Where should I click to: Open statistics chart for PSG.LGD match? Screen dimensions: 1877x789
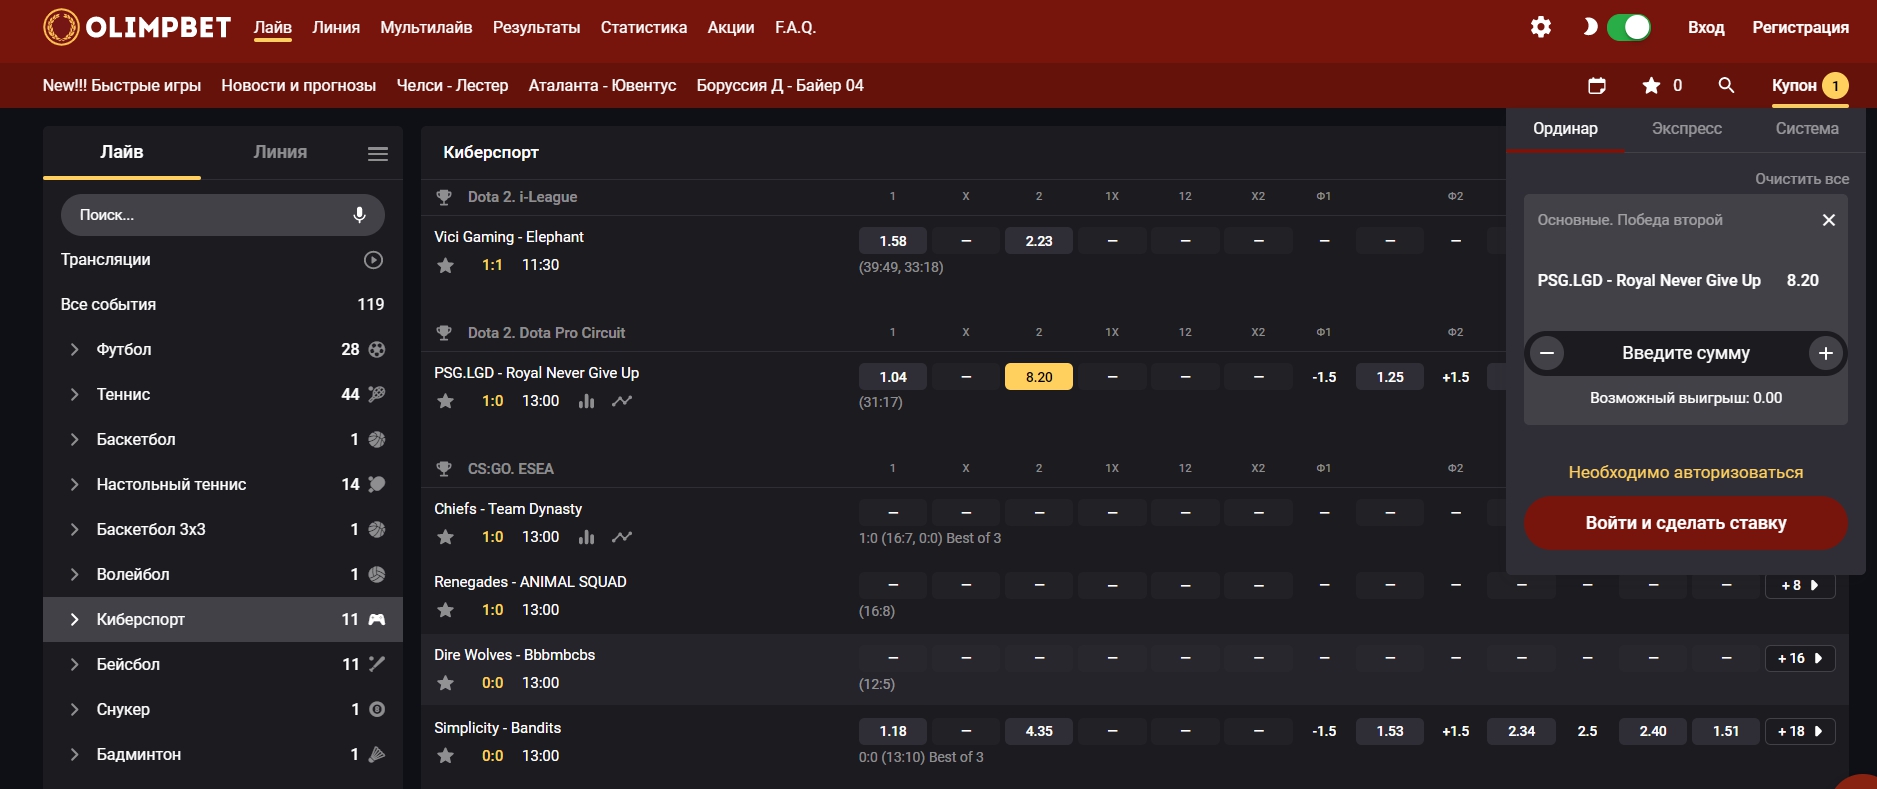coord(587,401)
